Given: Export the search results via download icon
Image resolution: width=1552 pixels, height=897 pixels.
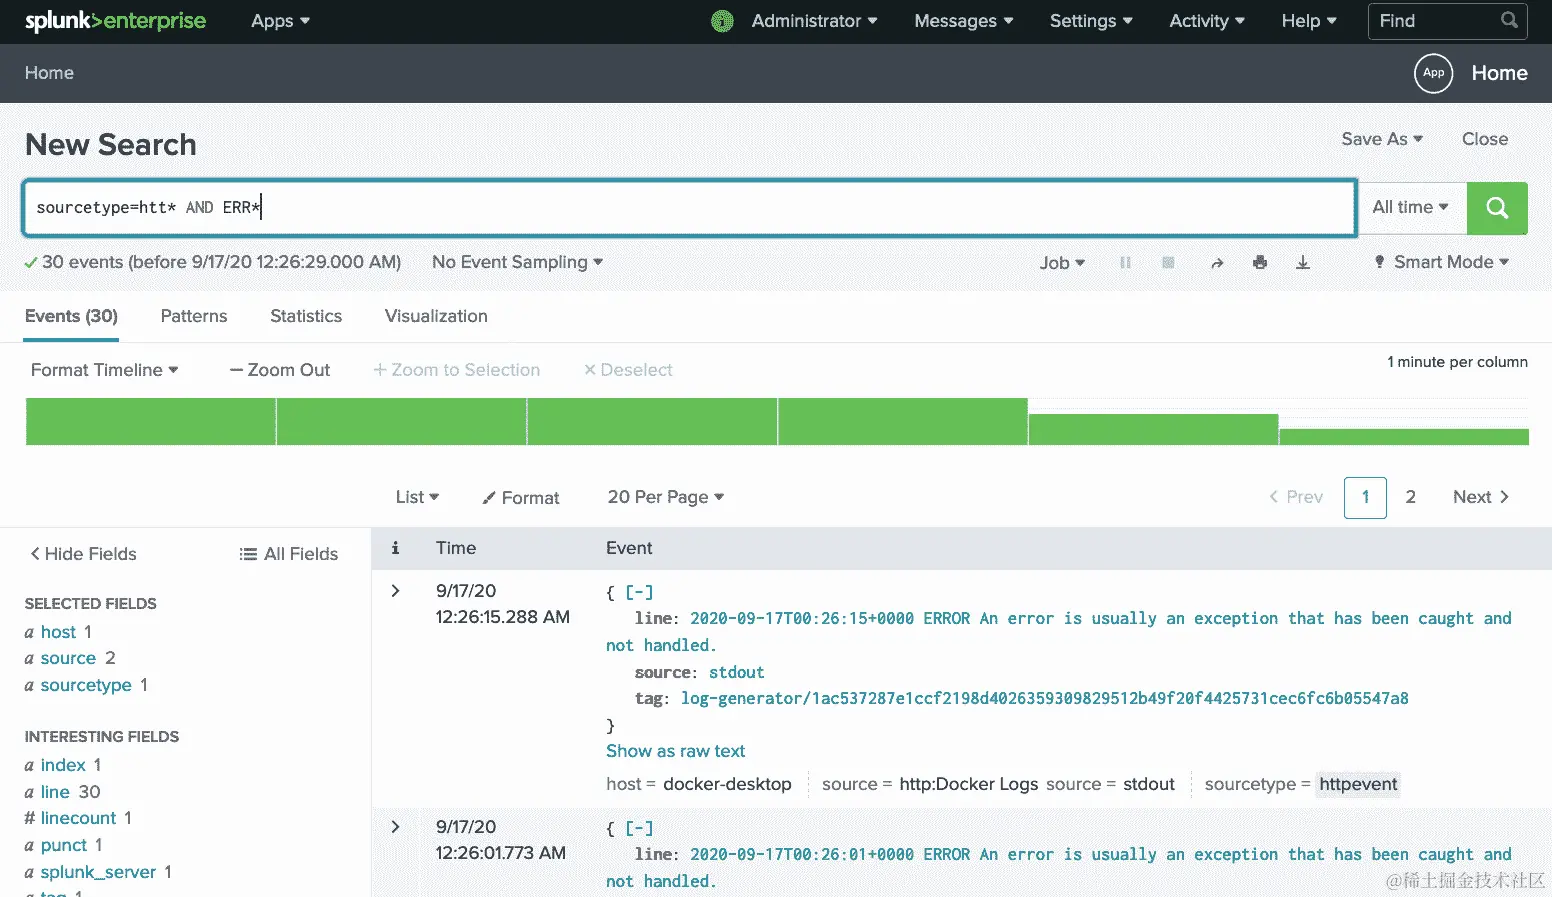Looking at the screenshot, I should [1303, 262].
